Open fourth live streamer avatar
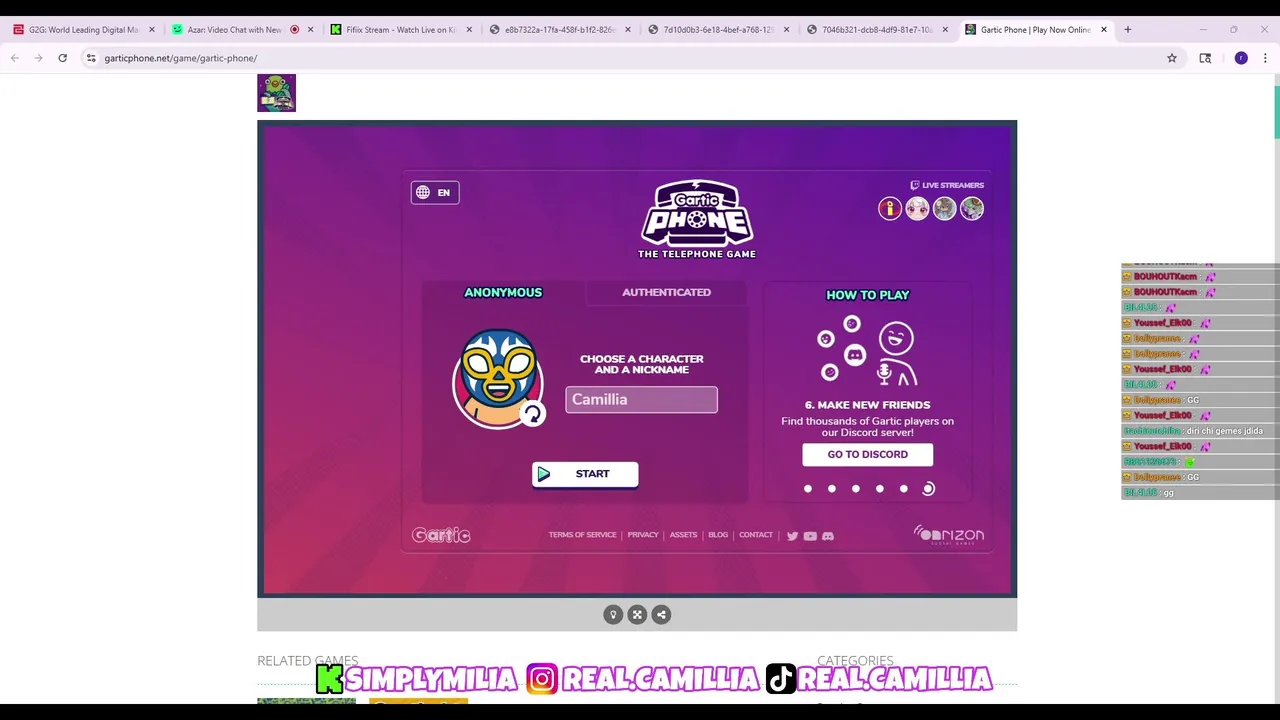1280x720 pixels. click(x=971, y=208)
